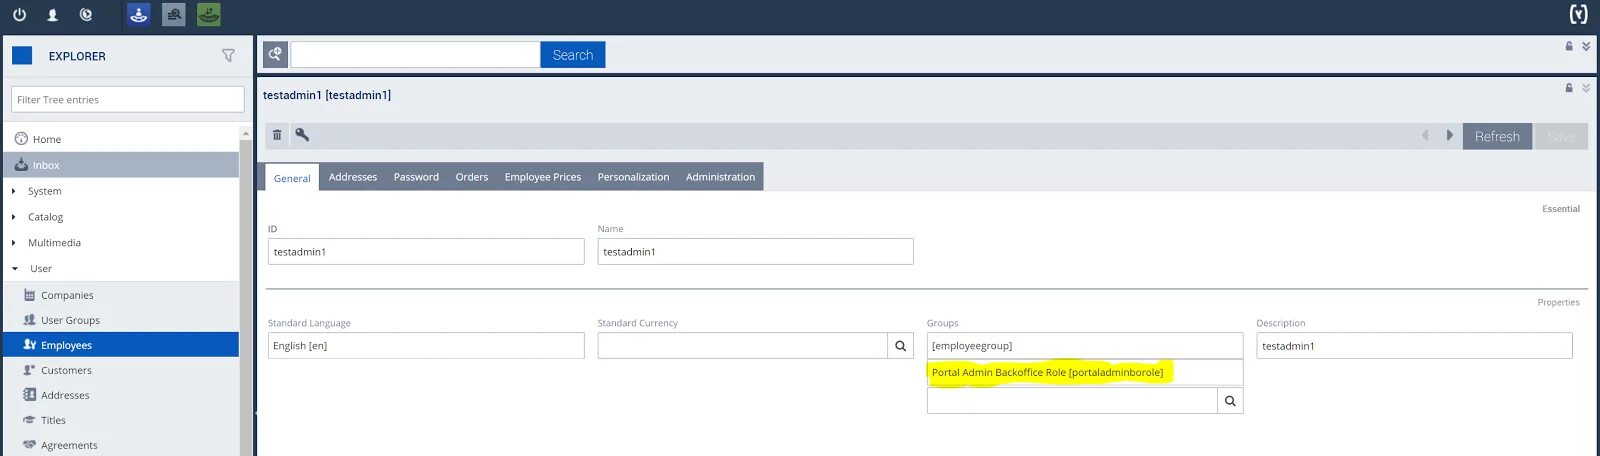Open the Orders tab
The width and height of the screenshot is (1600, 456).
472,177
